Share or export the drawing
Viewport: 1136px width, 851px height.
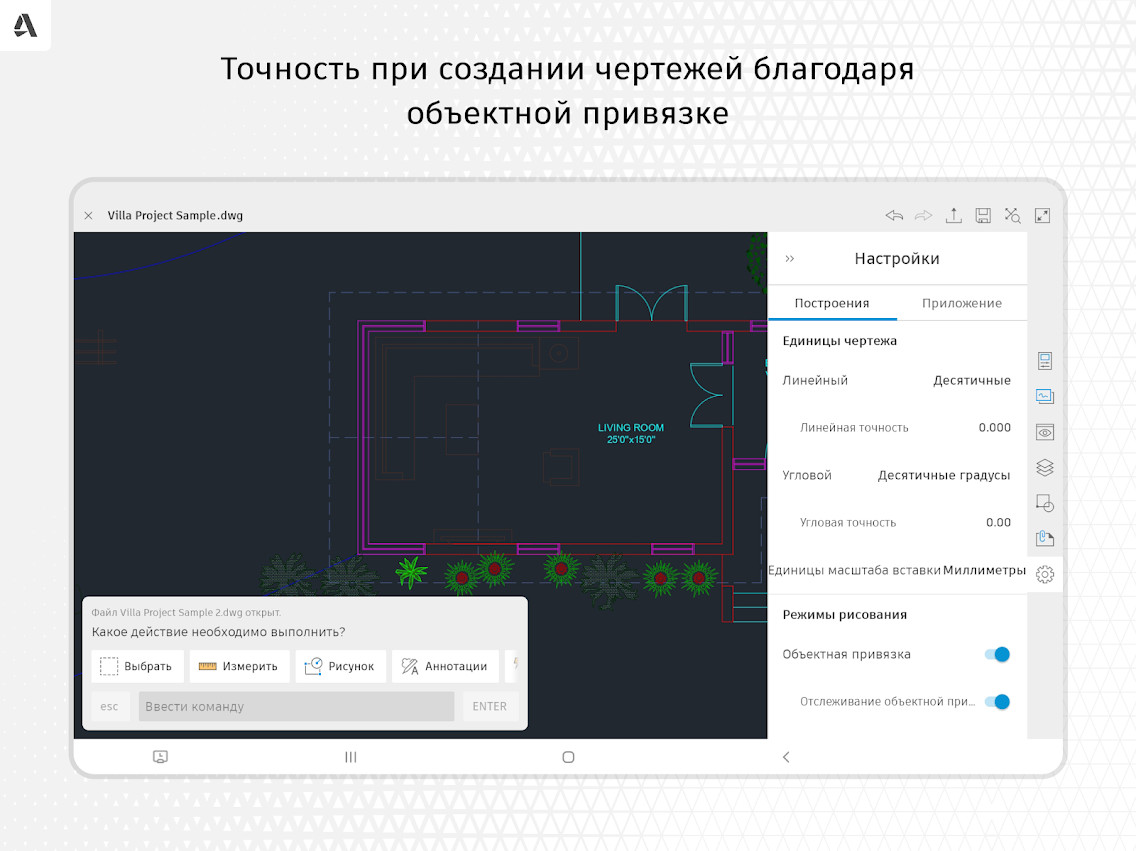(x=953, y=215)
